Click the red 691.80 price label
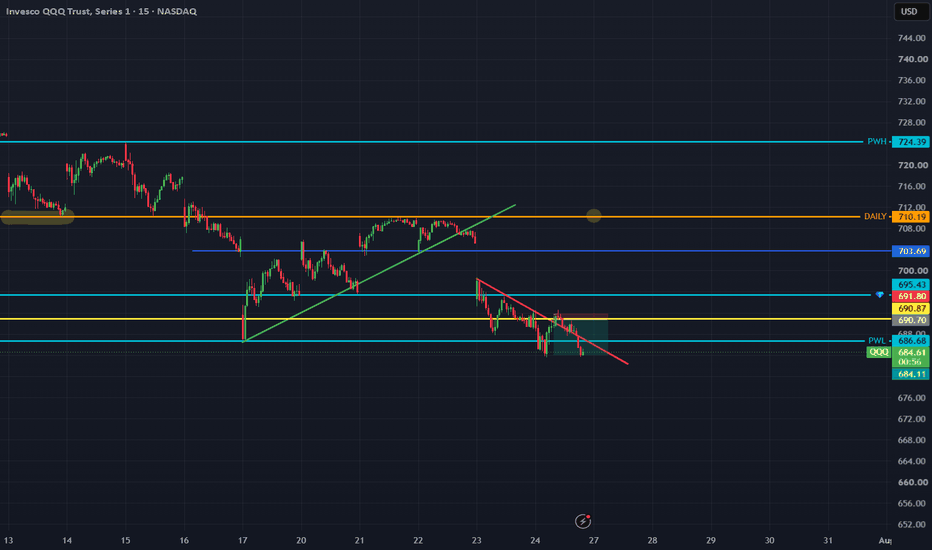The width and height of the screenshot is (932, 550). click(910, 297)
